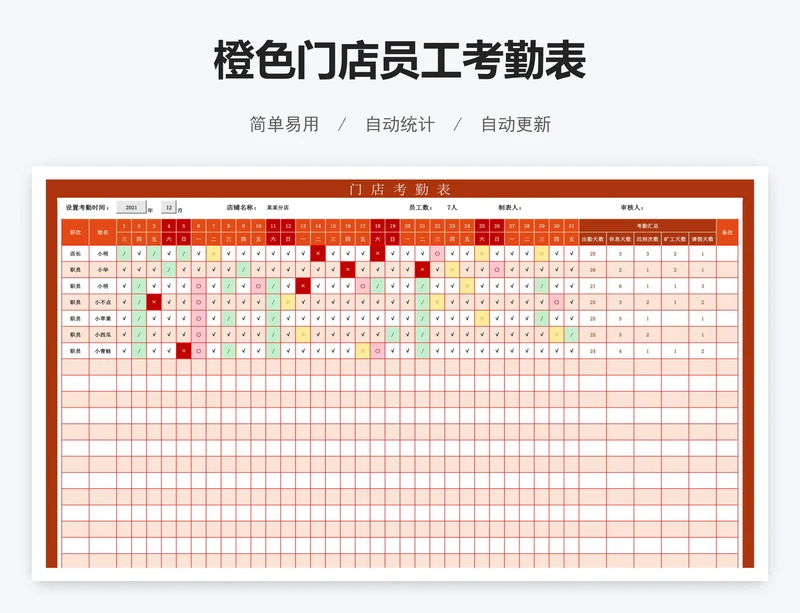800x613 pixels.
Task: Select the 职位 column header
Action: pyautogui.click(x=75, y=232)
